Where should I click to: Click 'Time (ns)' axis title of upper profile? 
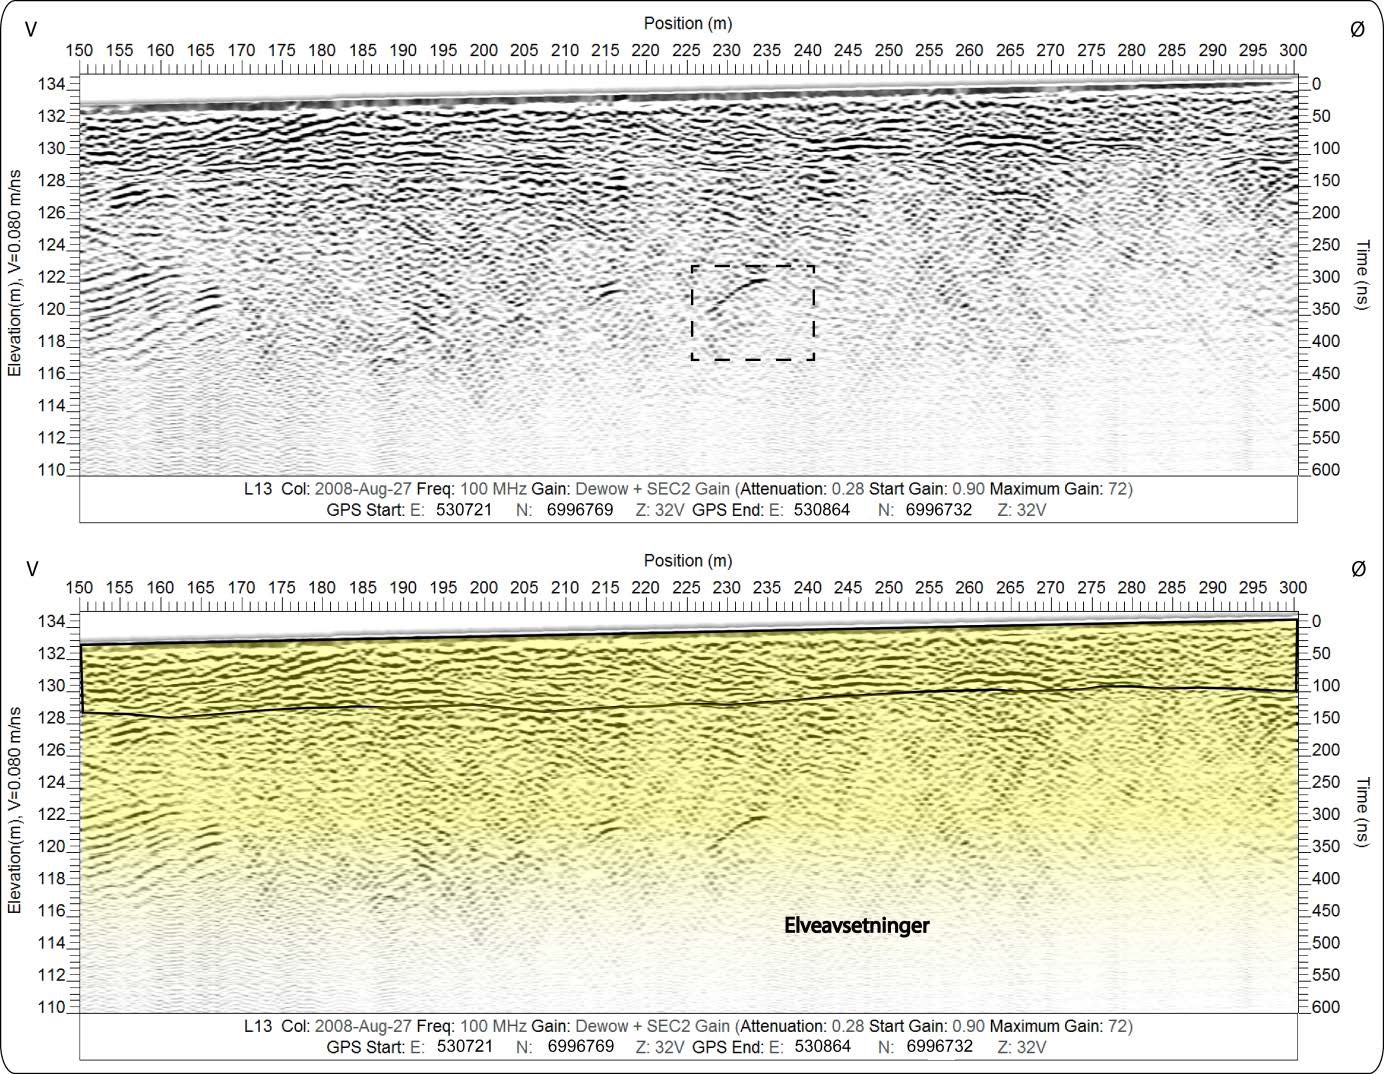1362,275
